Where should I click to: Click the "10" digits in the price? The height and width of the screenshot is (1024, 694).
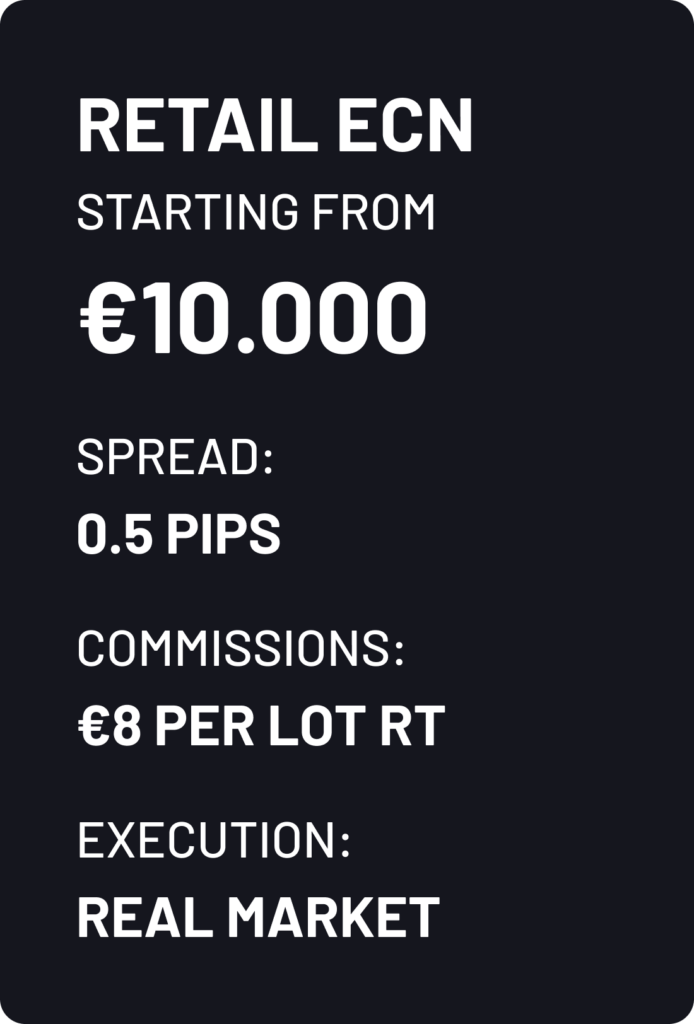[x=178, y=320]
